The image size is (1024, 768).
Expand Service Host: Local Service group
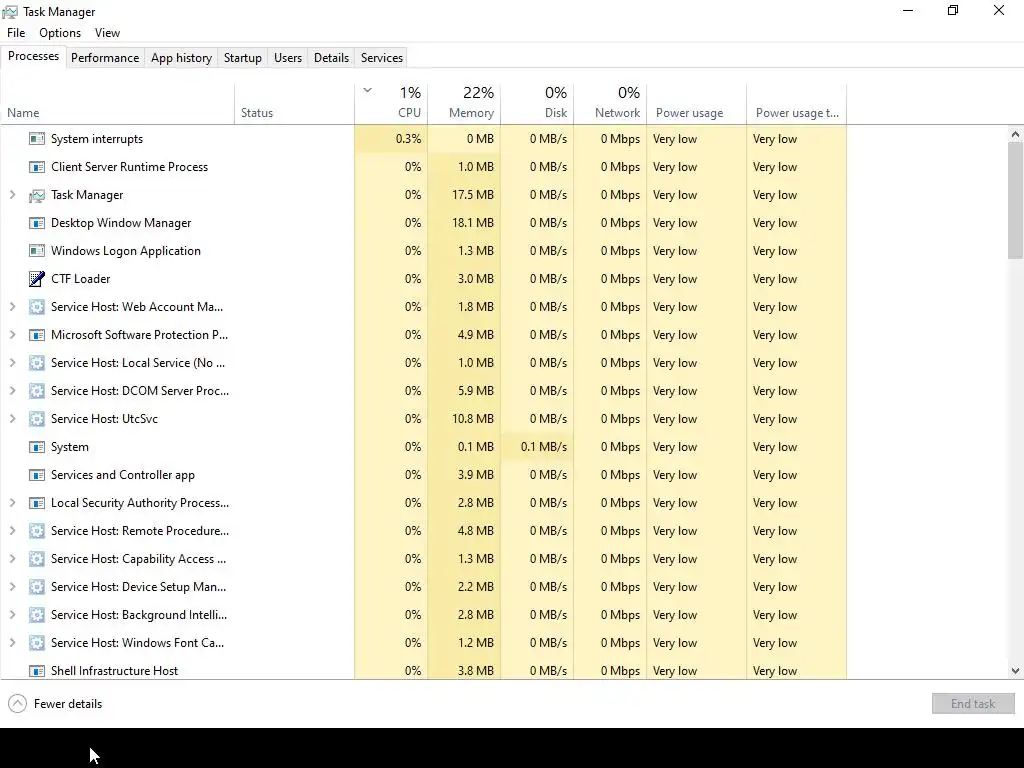(x=12, y=363)
